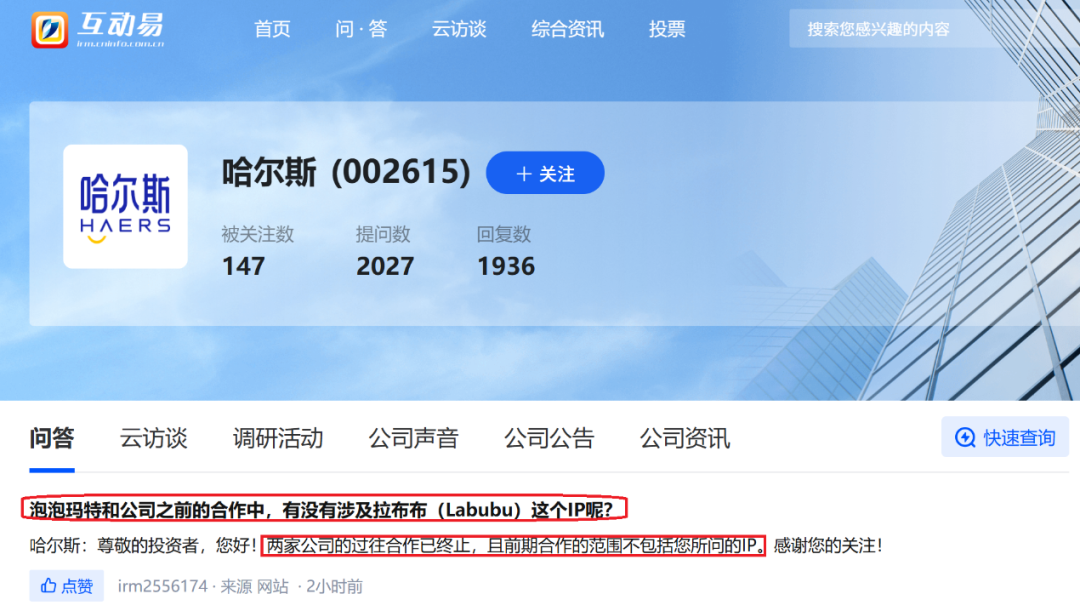This screenshot has width=1080, height=611.
Task: Switch to the 云访谈 tab below profile
Action: coord(153,438)
